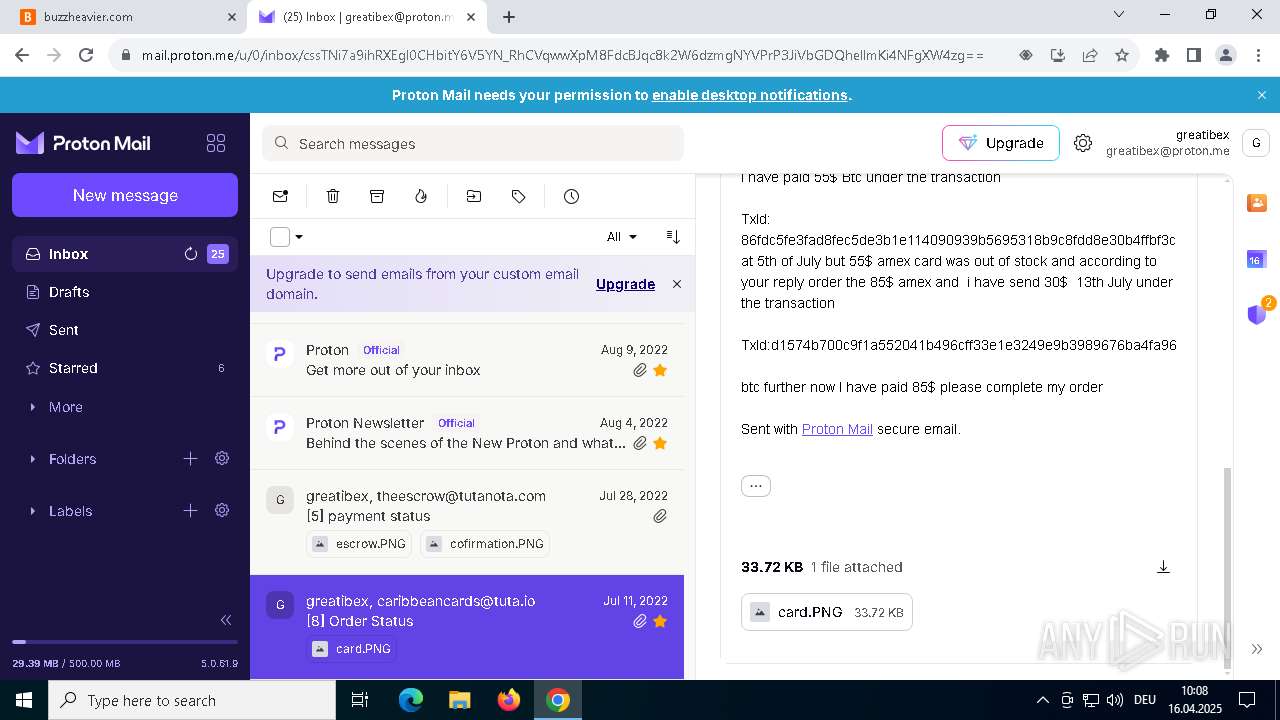Toggle star on Proton Aug 9 email
This screenshot has width=1280, height=720.
660,370
